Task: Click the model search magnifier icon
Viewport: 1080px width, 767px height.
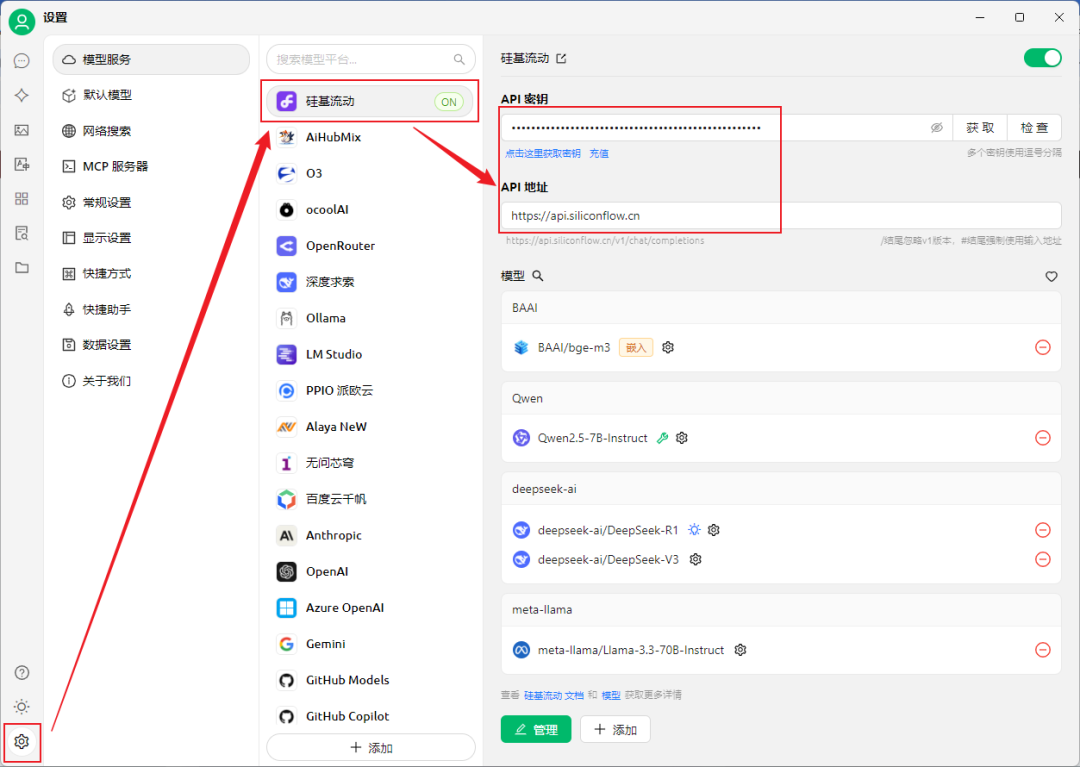Action: 538,276
